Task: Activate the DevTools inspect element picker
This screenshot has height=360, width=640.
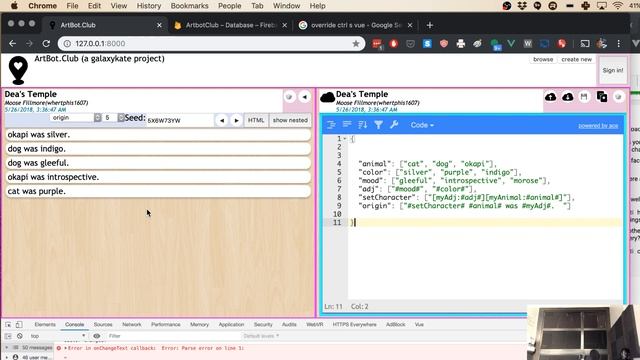Action: click(8, 324)
